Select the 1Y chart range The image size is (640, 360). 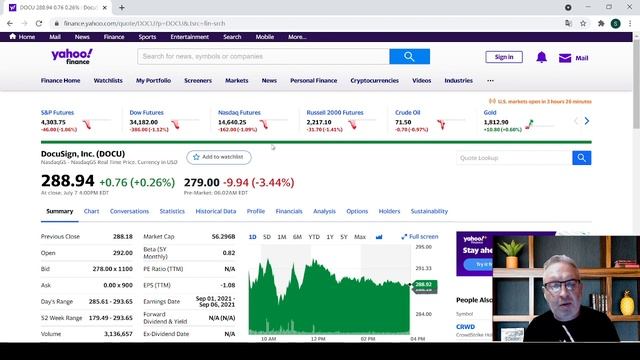click(x=330, y=237)
